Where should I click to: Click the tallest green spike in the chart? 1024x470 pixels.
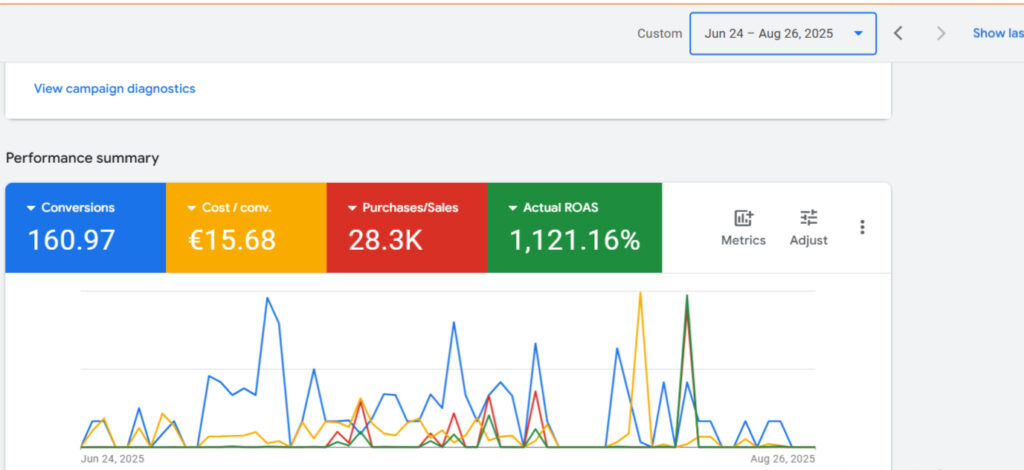686,296
